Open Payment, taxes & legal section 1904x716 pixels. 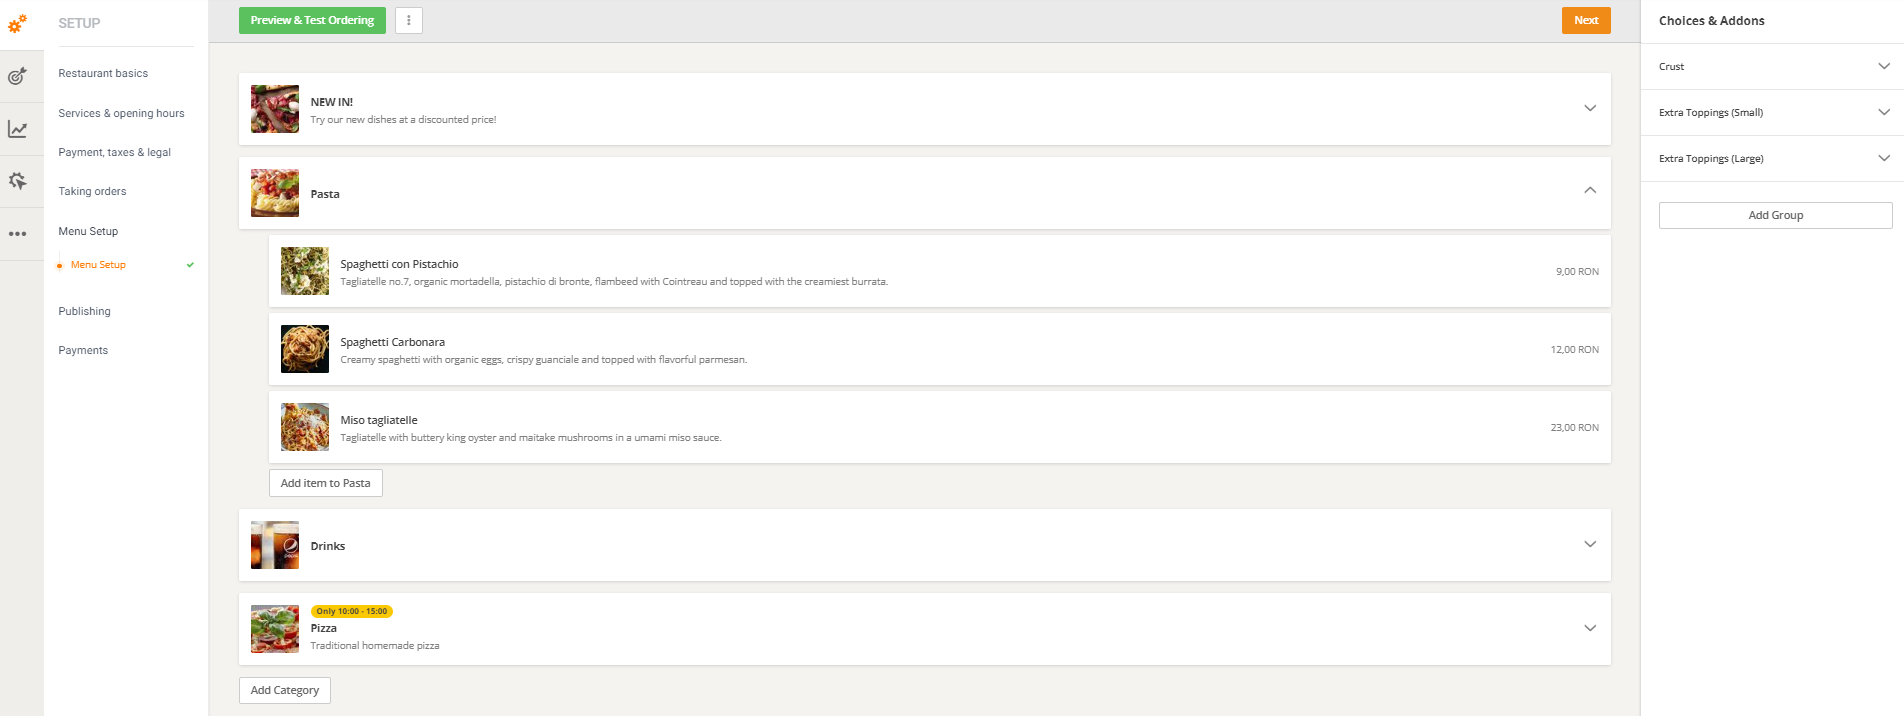coord(114,152)
